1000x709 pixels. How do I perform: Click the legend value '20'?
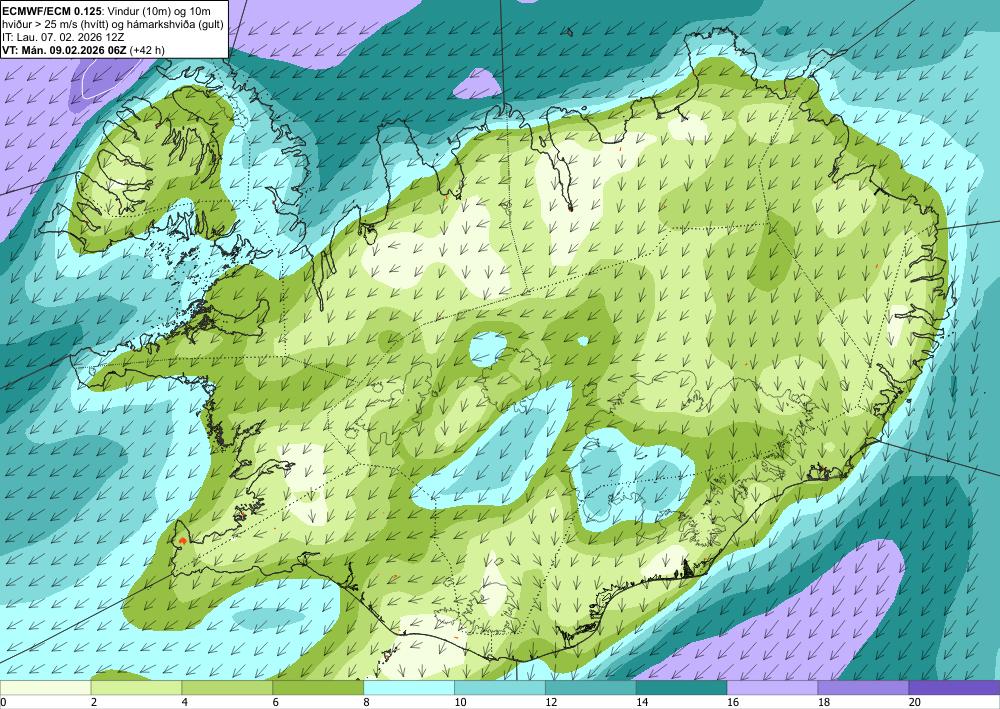[915, 702]
